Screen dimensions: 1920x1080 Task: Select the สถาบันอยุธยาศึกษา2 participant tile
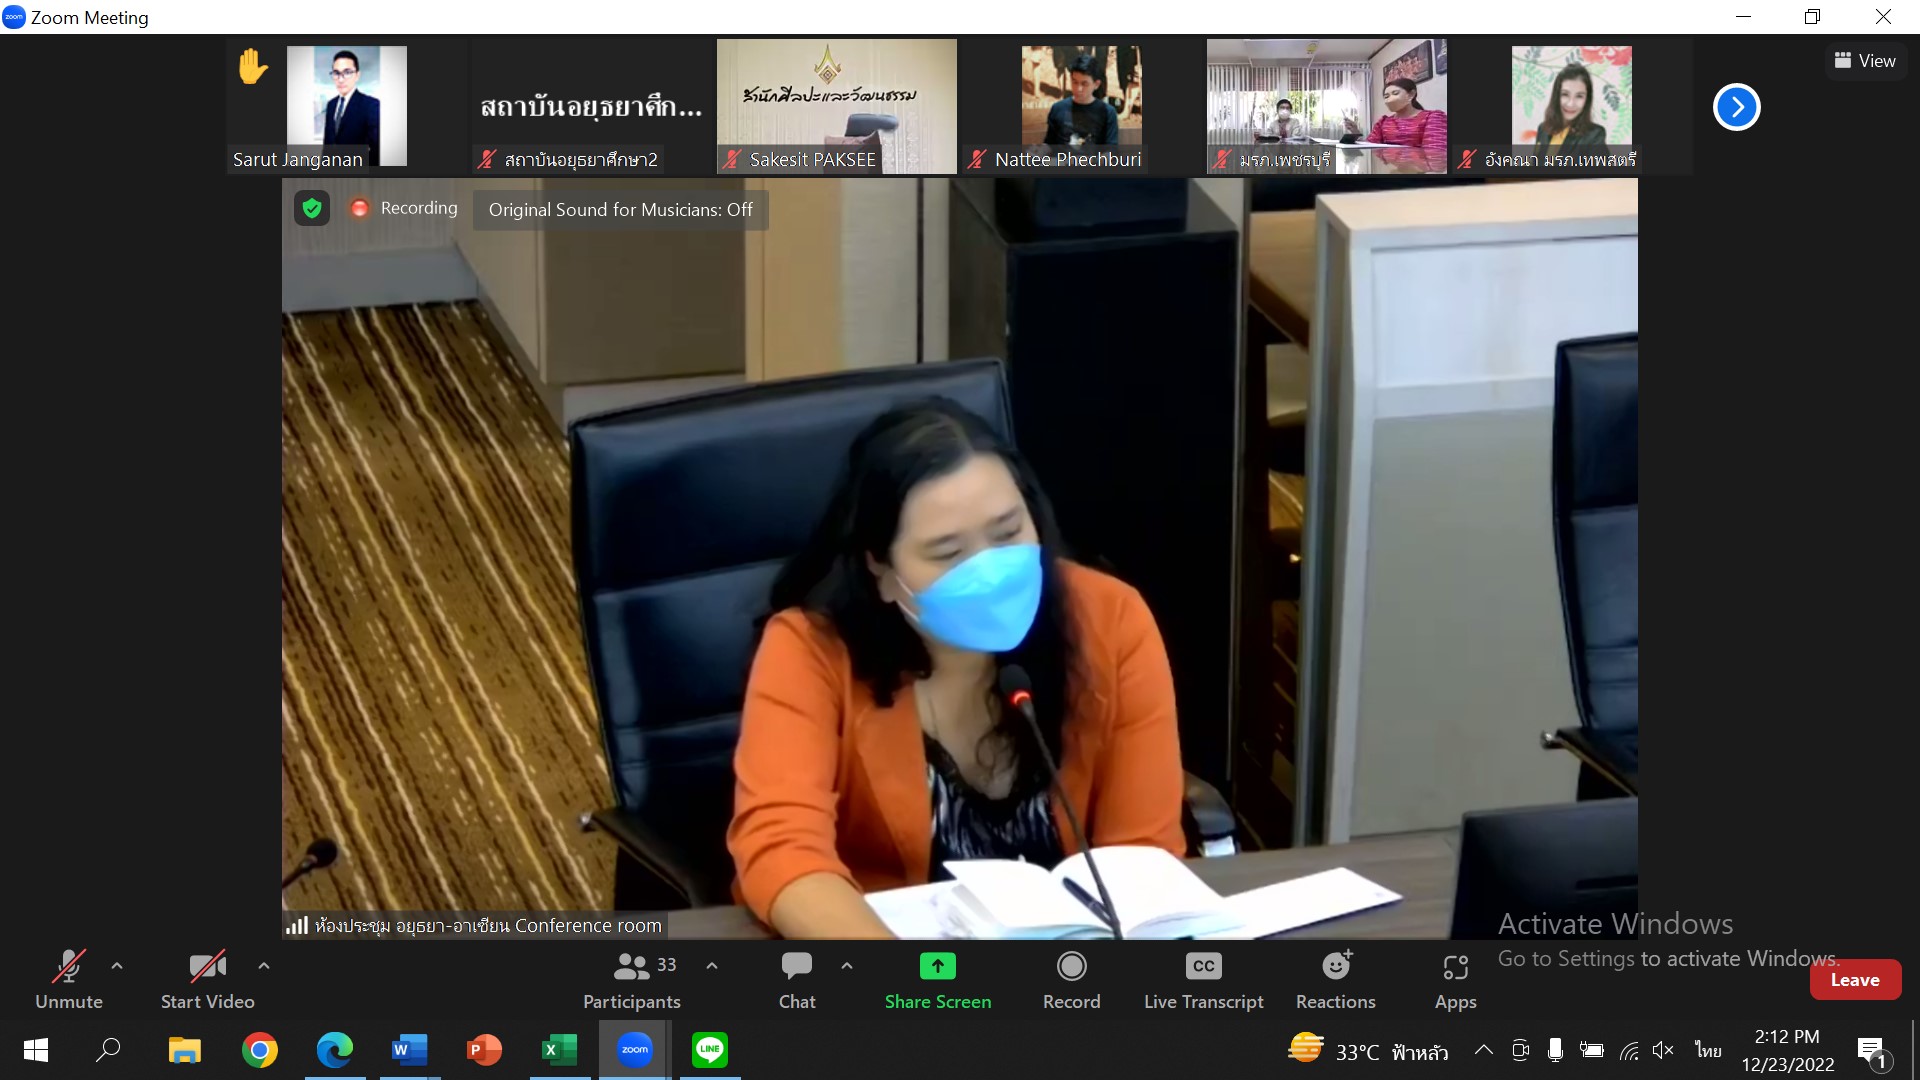coord(591,106)
